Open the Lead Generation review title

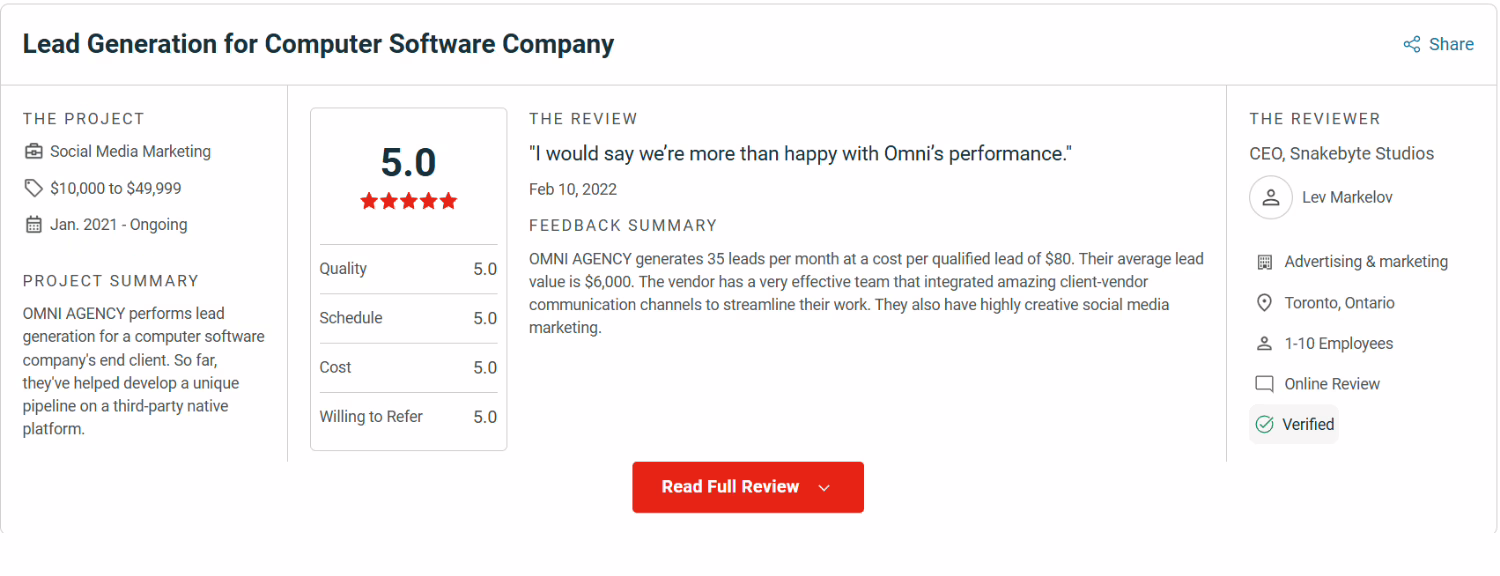[x=318, y=44]
